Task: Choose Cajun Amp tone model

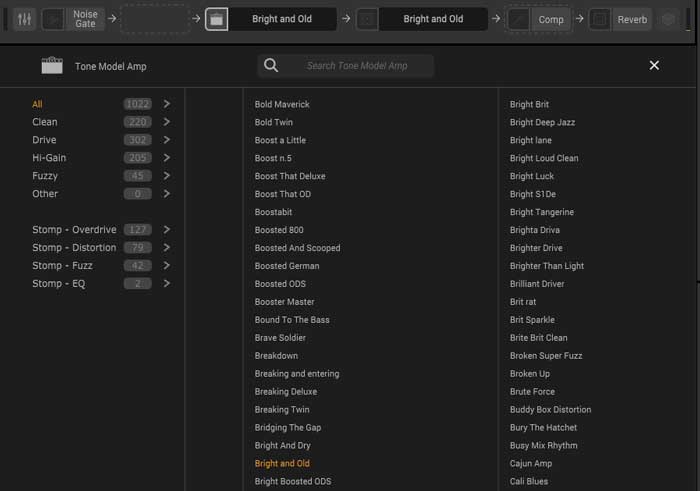Action: pyautogui.click(x=531, y=463)
